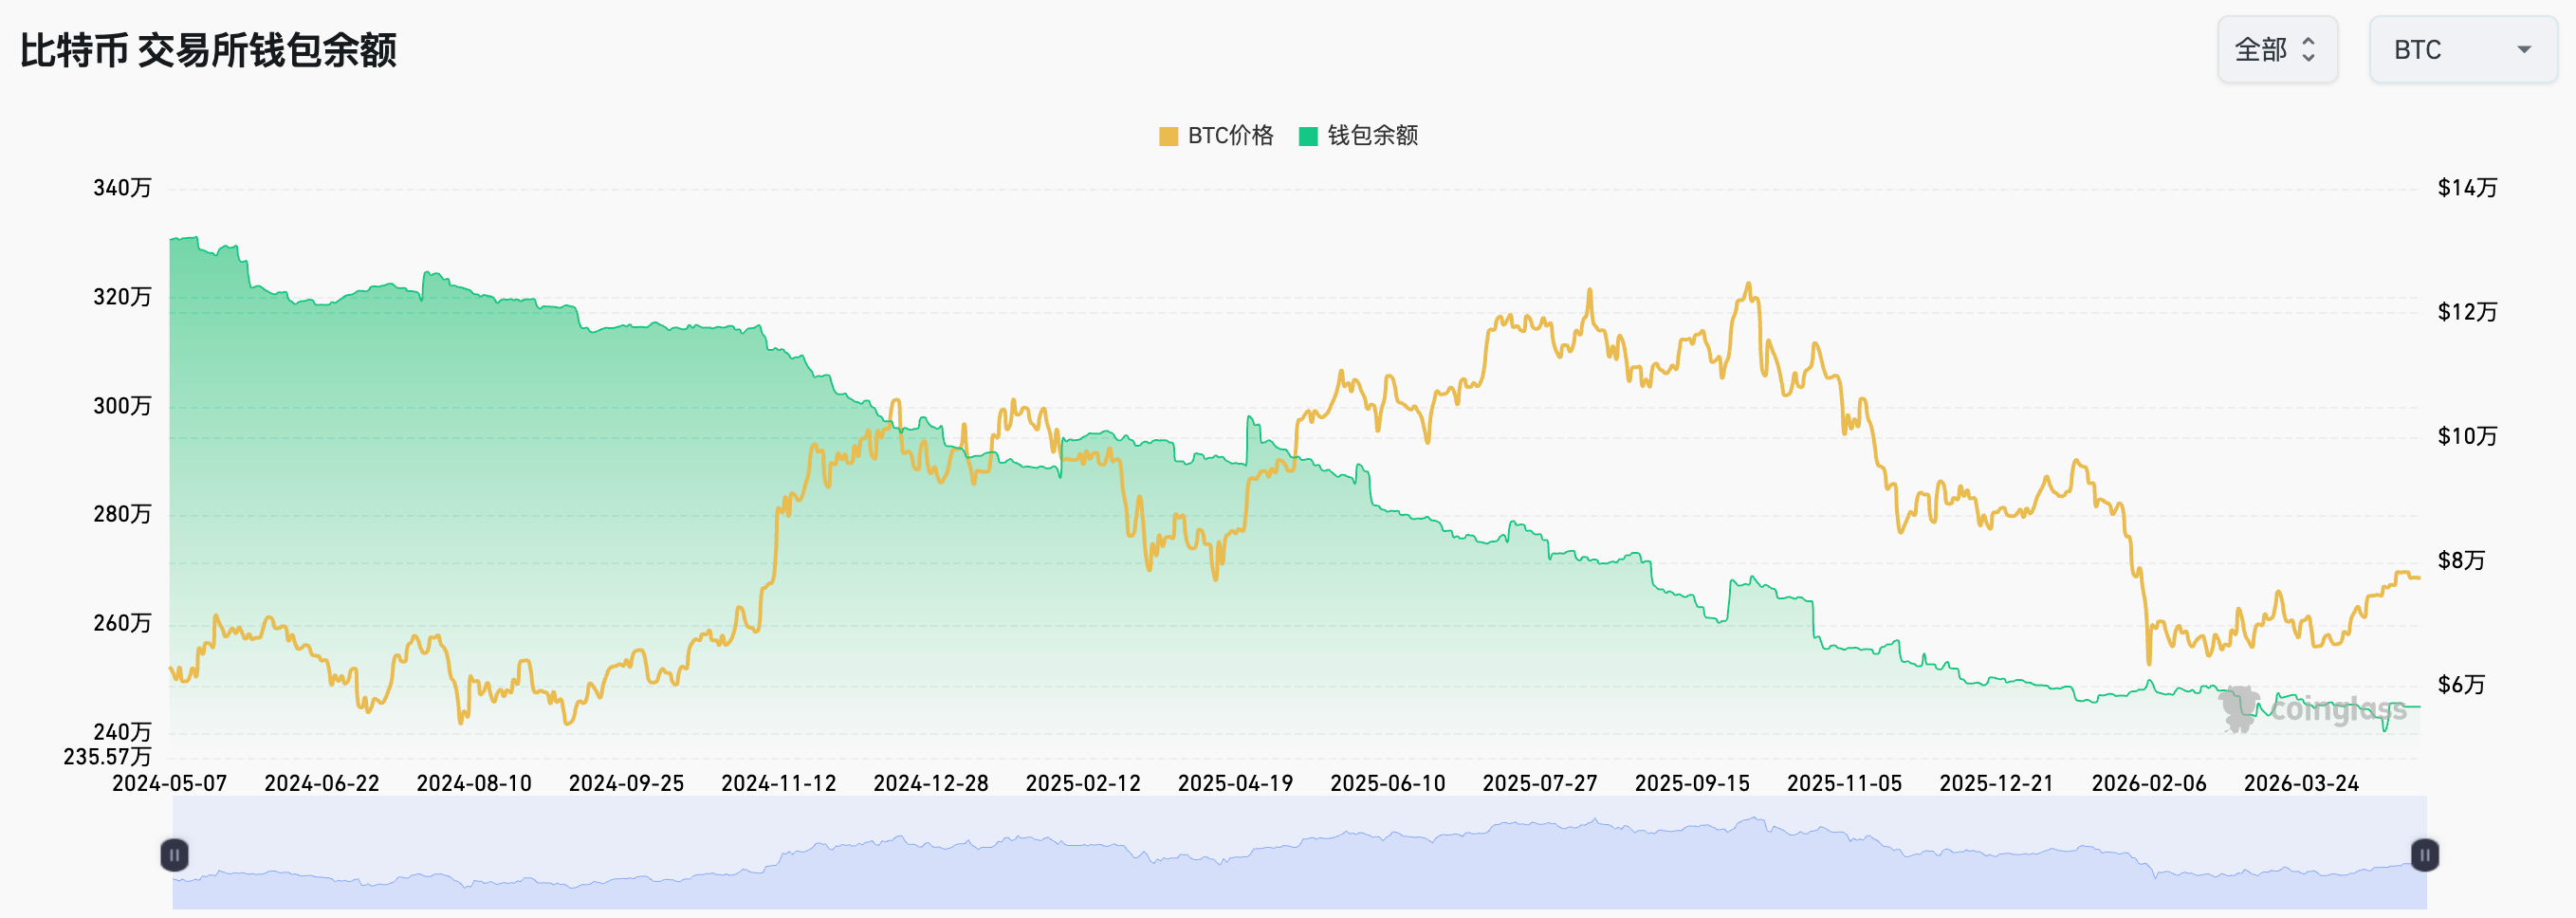Click the green 钱包余额 legend swatch
This screenshot has width=2576, height=918.
(x=1307, y=137)
